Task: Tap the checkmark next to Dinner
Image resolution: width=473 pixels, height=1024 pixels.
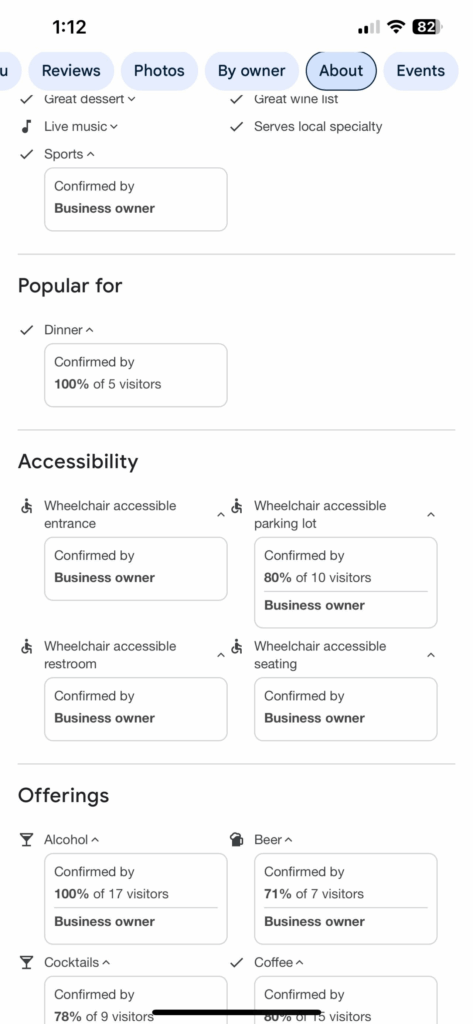Action: (26, 330)
